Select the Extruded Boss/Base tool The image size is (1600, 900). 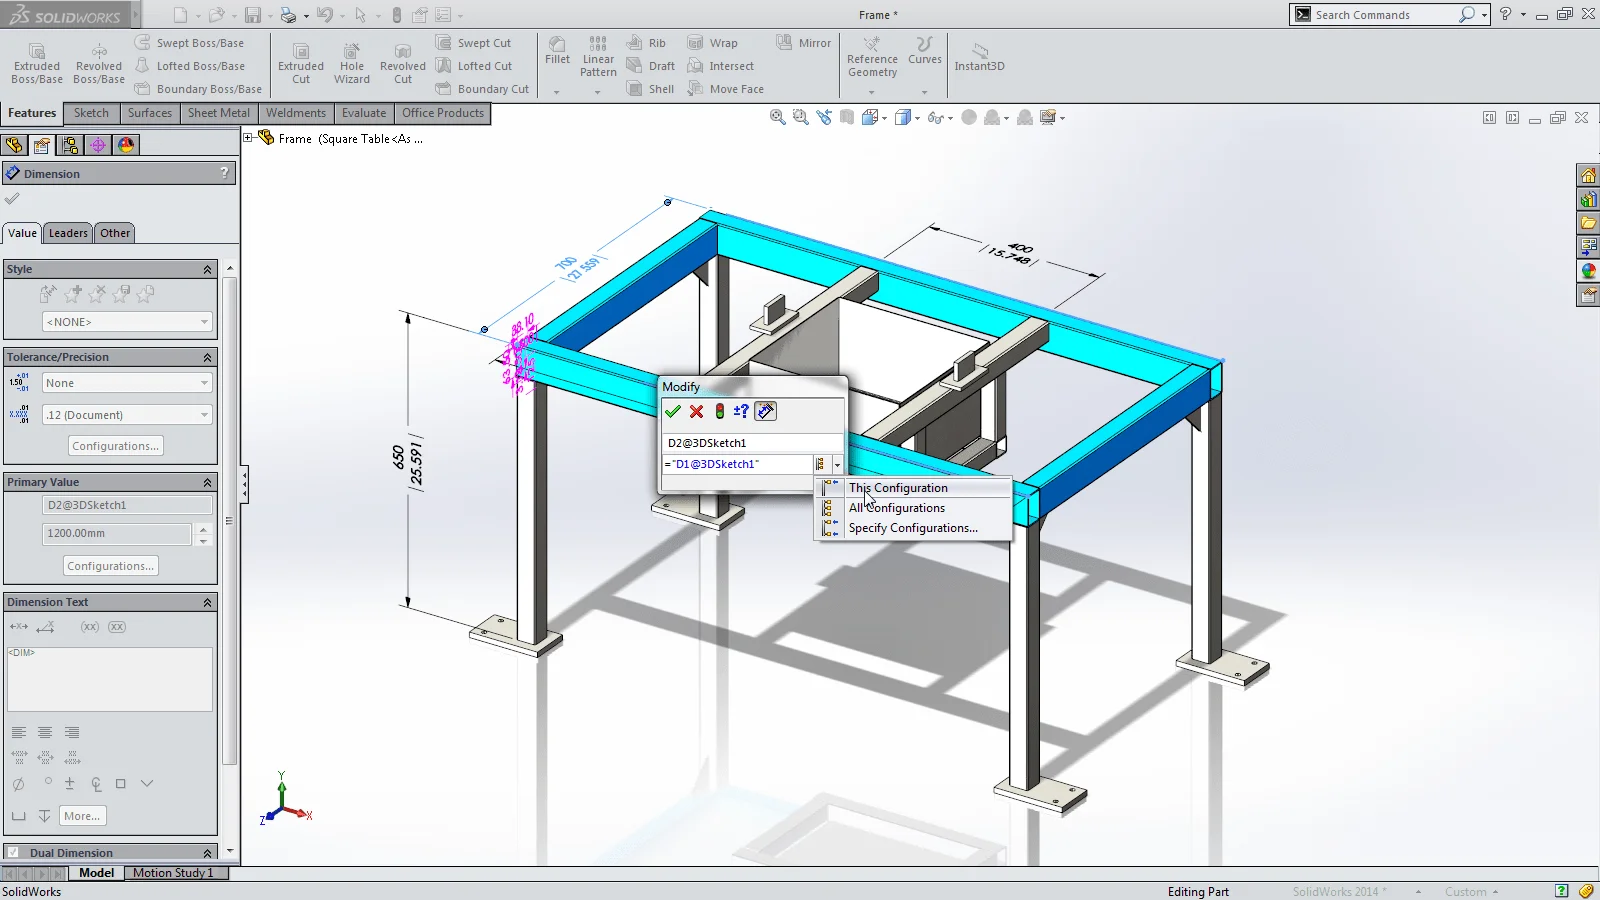tap(36, 63)
